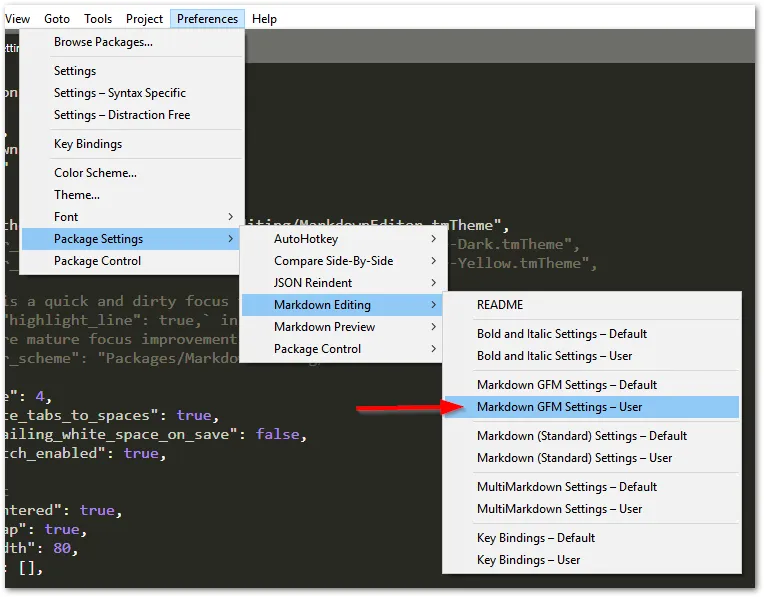Close the Preferences menu in menu bar
The image size is (764, 597).
[208, 19]
